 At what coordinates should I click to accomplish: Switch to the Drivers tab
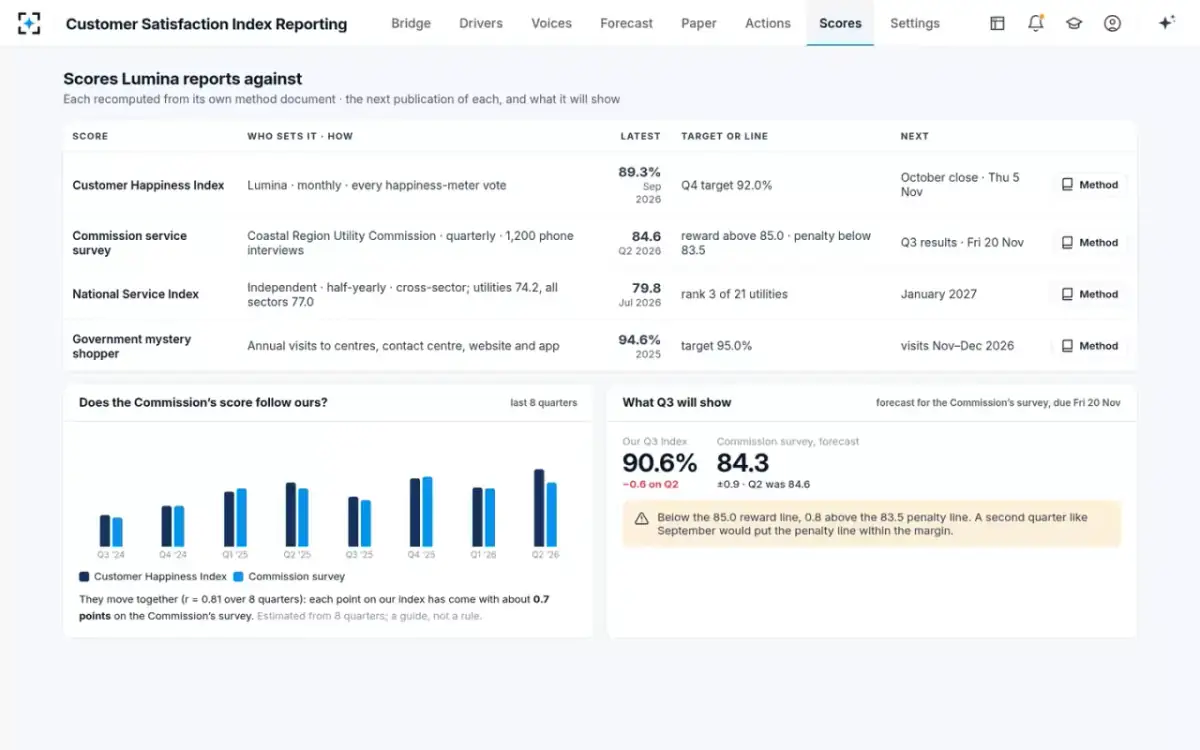481,23
